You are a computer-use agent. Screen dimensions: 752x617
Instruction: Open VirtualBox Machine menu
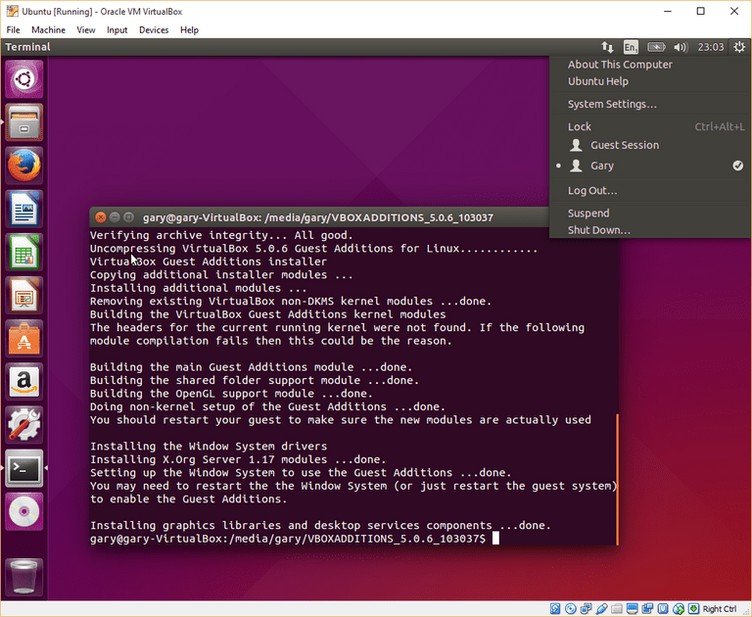pos(48,30)
